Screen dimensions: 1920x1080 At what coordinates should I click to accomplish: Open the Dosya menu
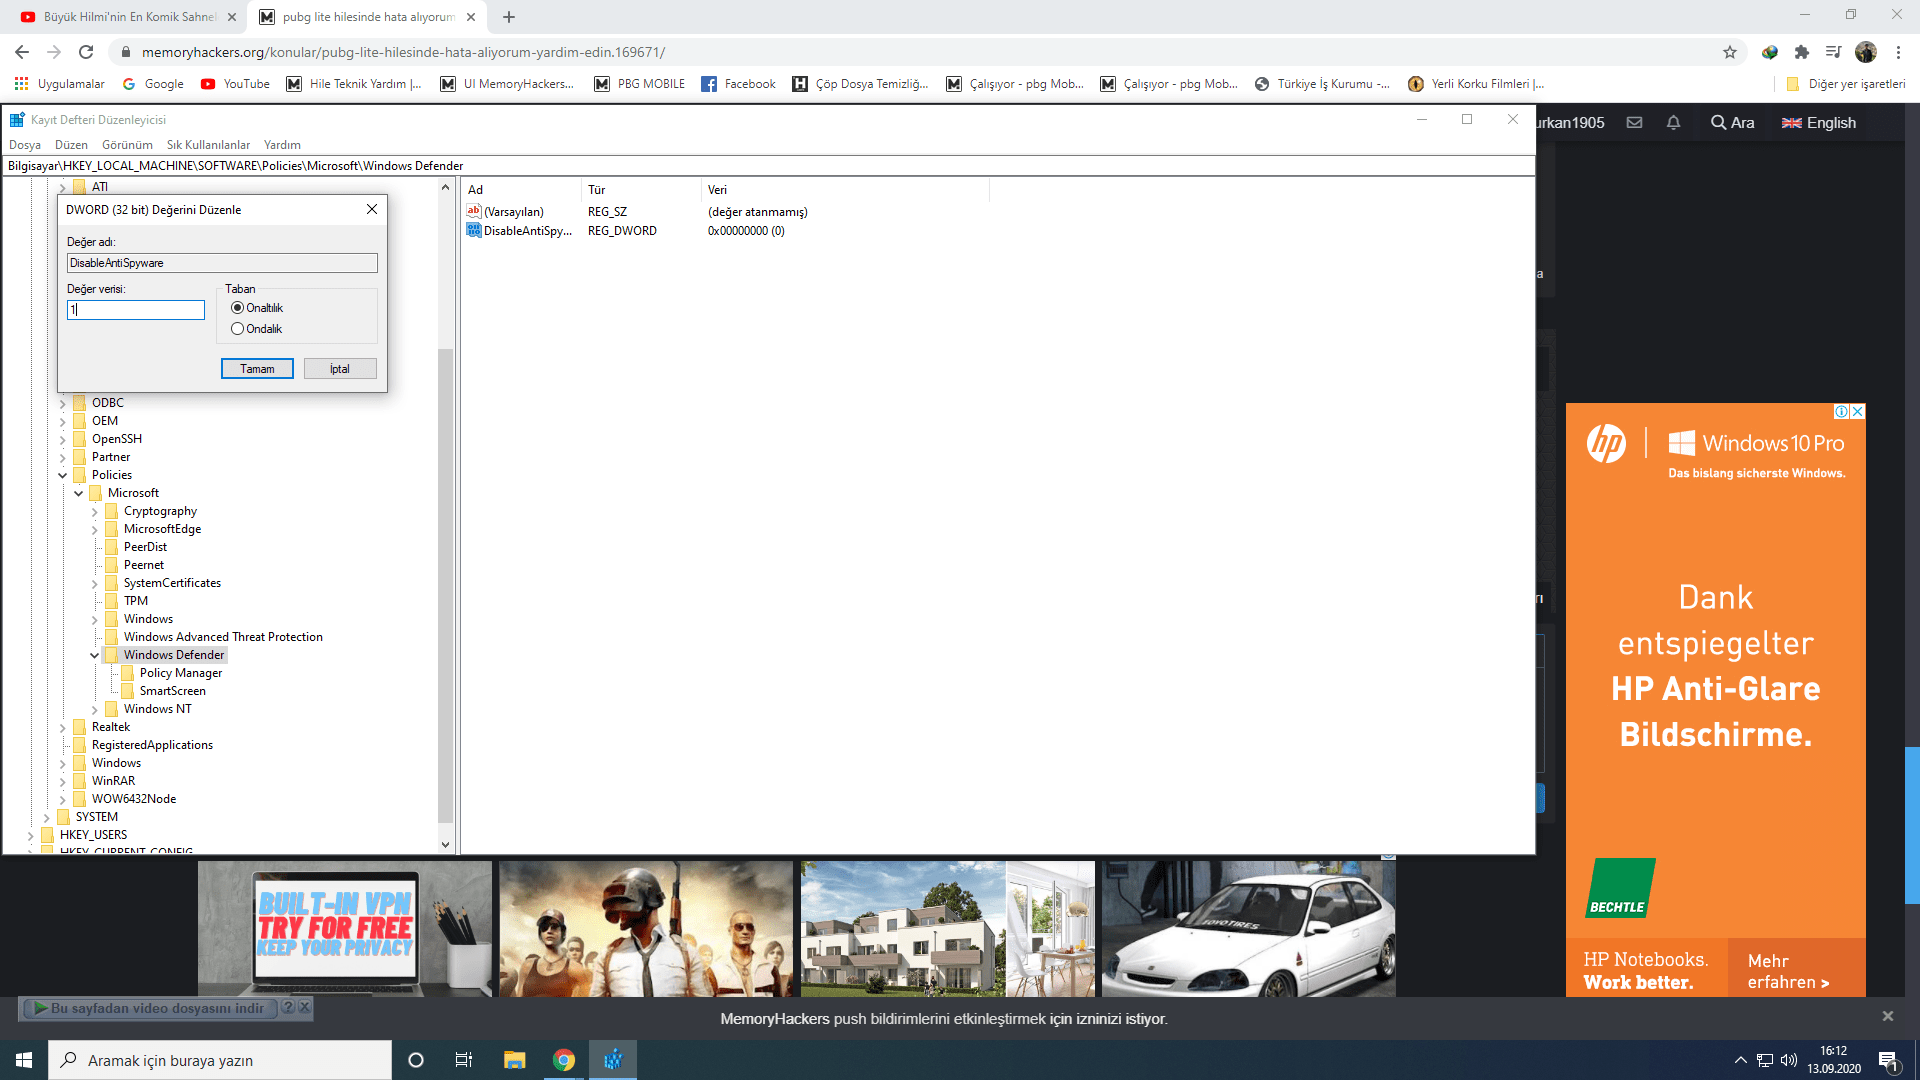(x=25, y=145)
